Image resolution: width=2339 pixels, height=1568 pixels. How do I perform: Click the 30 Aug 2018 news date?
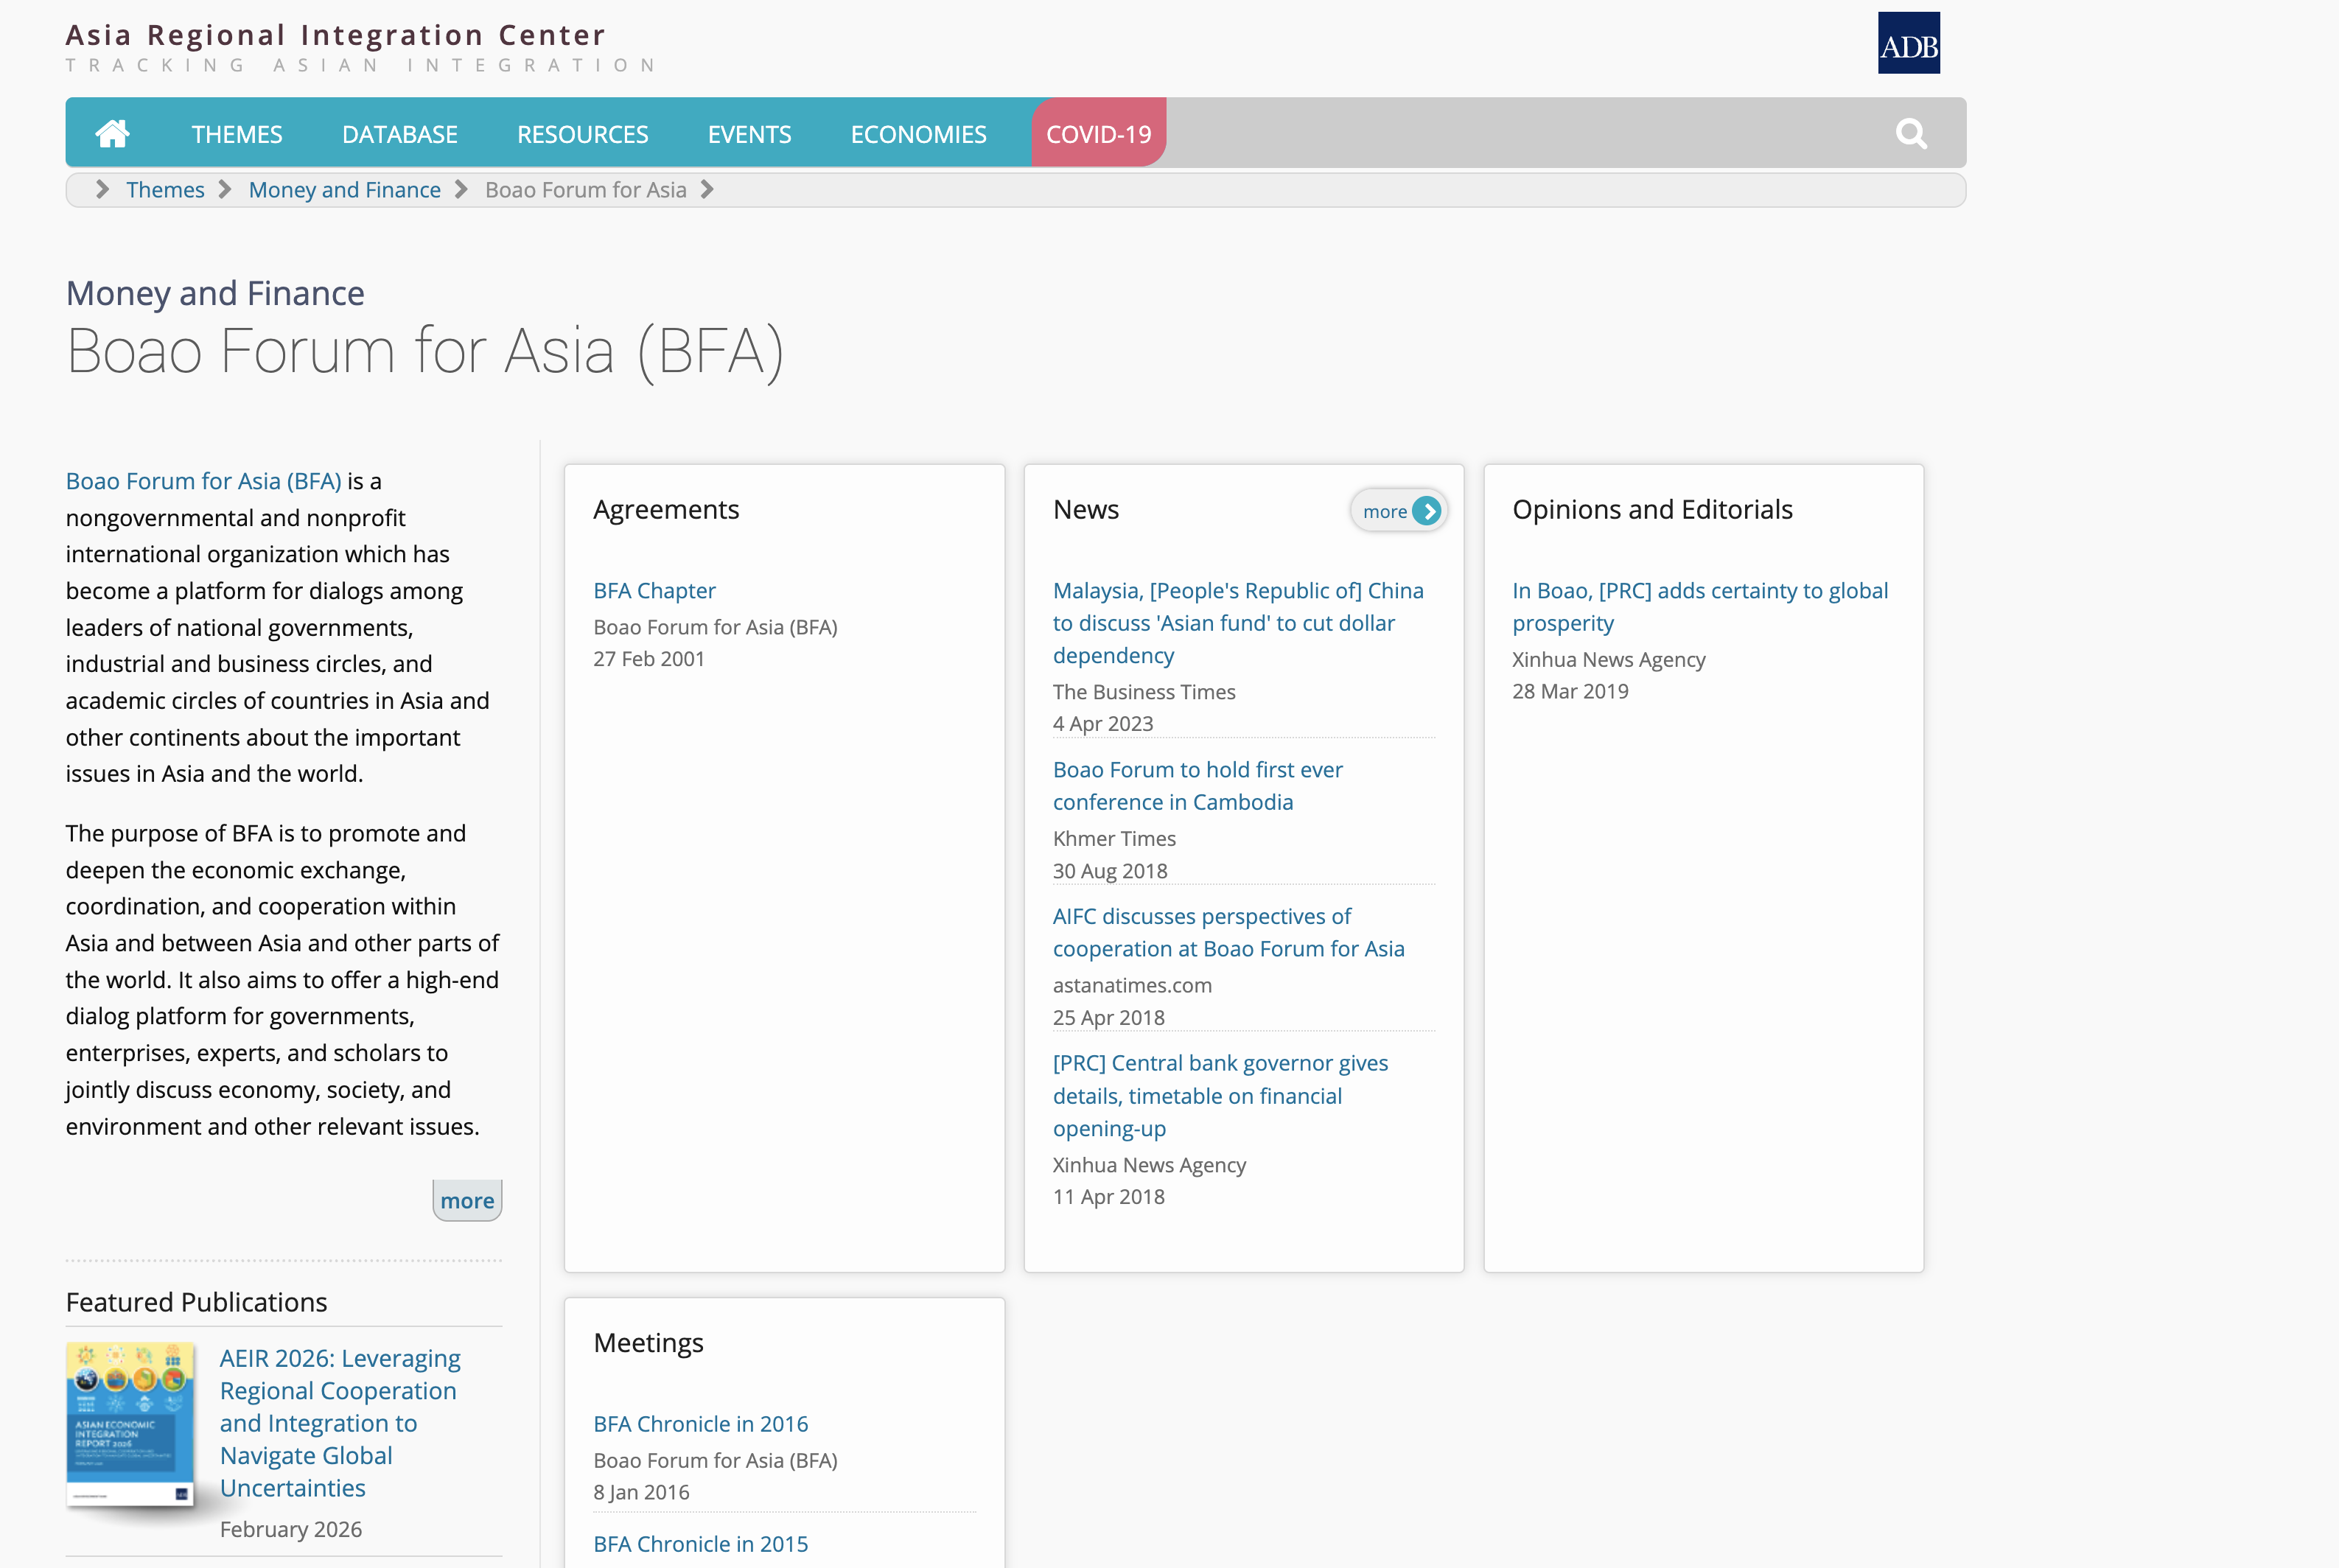(x=1110, y=871)
